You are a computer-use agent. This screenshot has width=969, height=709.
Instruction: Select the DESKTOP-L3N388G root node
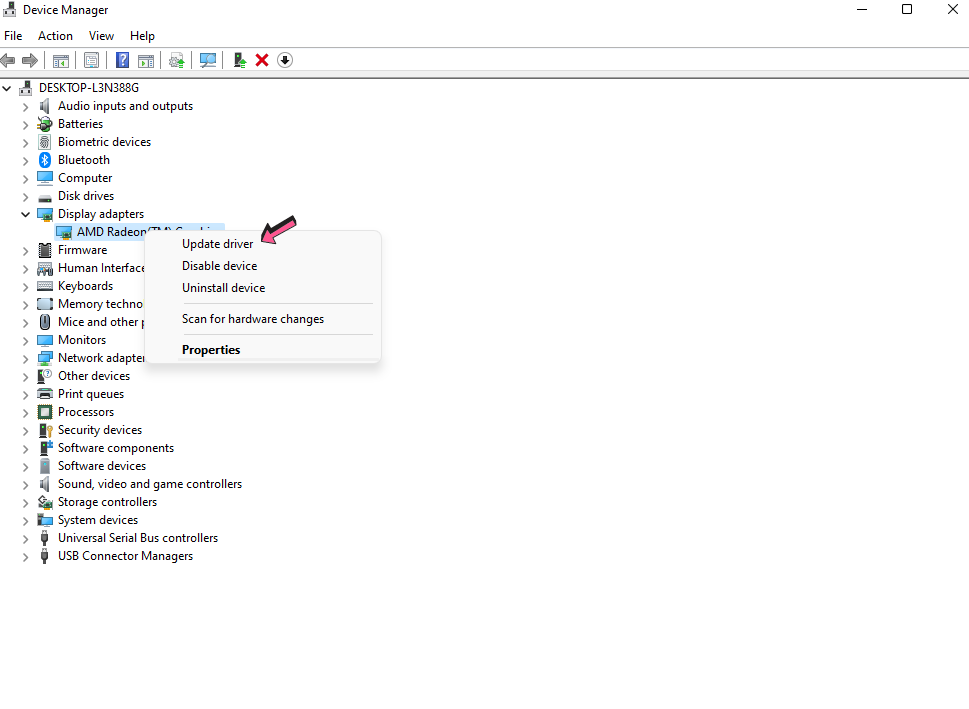pyautogui.click(x=88, y=88)
